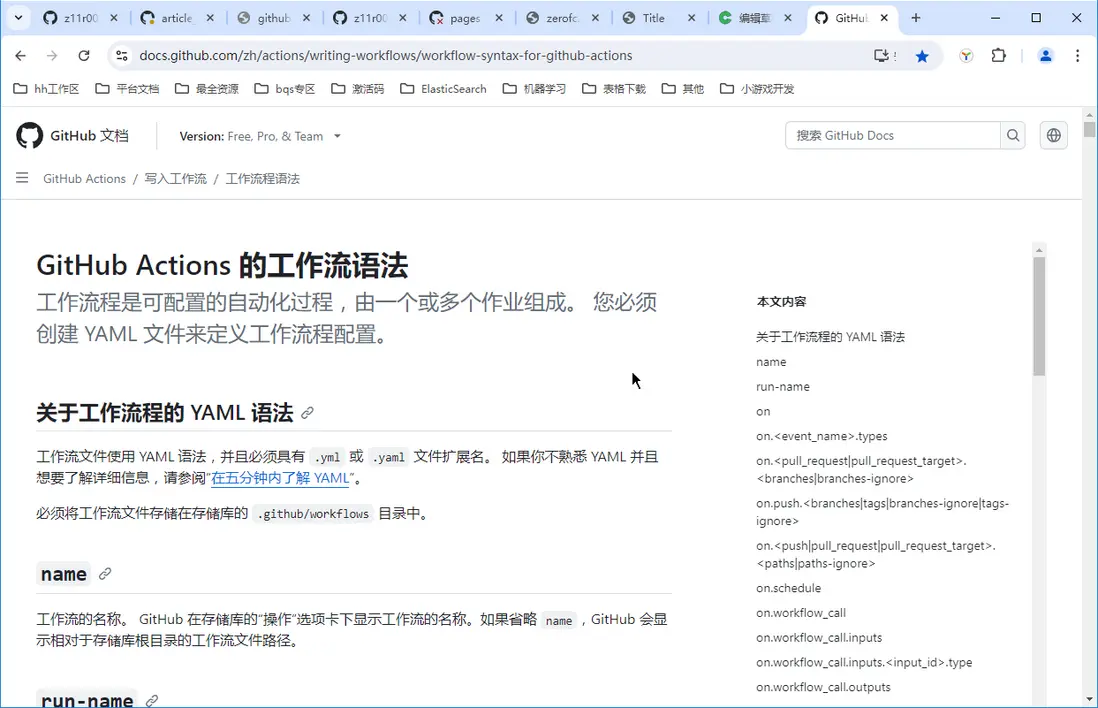The image size is (1098, 708).
Task: Click the anchor link icon beside the name heading
Action: [x=104, y=574]
